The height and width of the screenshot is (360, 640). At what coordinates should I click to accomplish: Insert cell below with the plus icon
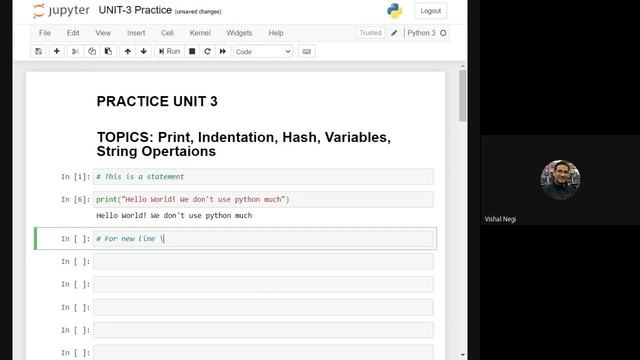click(57, 51)
